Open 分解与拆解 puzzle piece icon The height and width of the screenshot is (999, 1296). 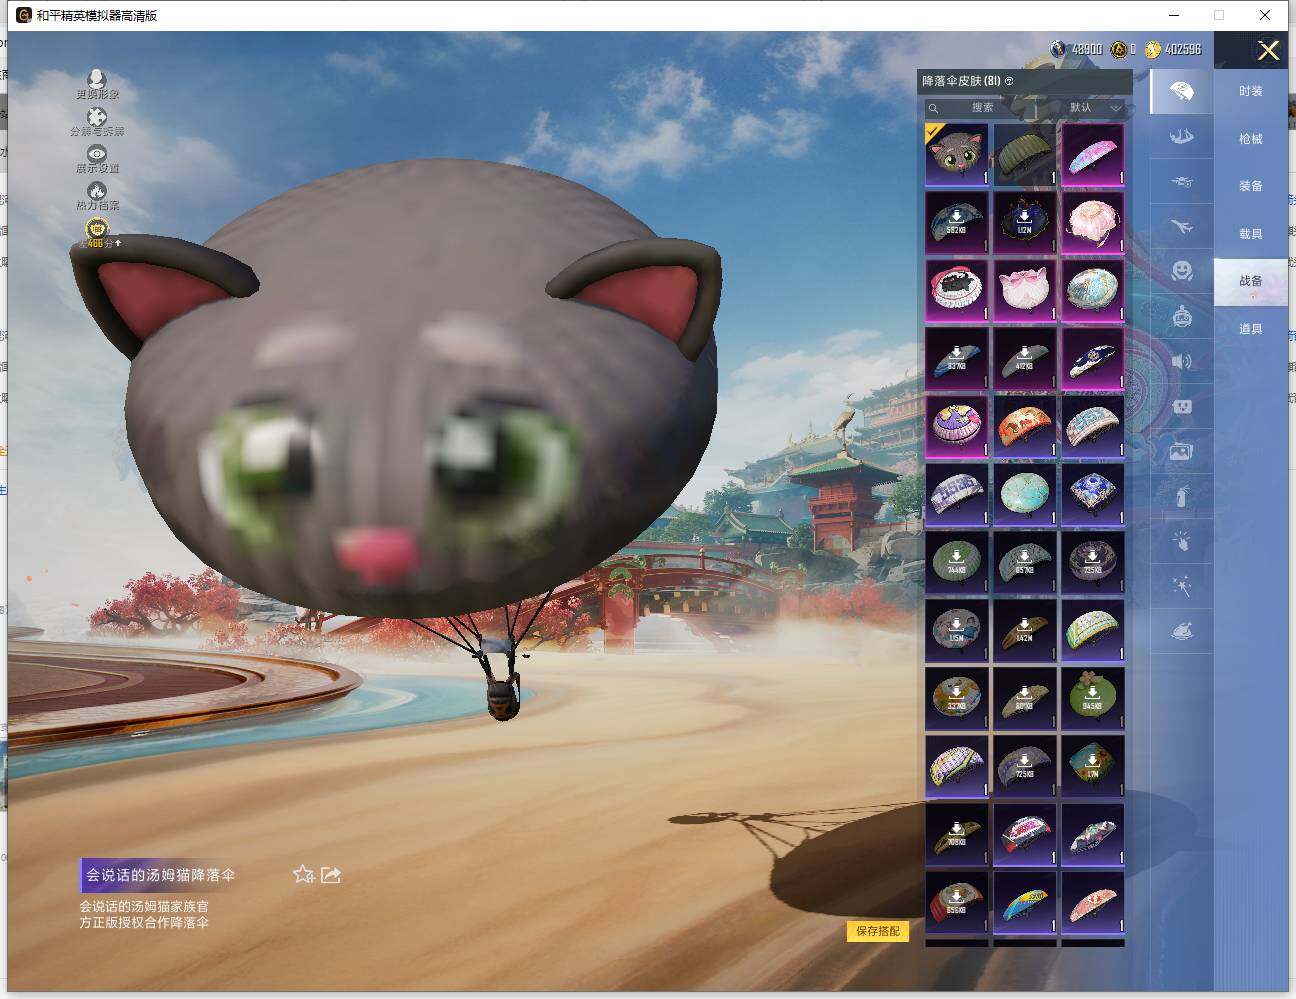click(96, 119)
